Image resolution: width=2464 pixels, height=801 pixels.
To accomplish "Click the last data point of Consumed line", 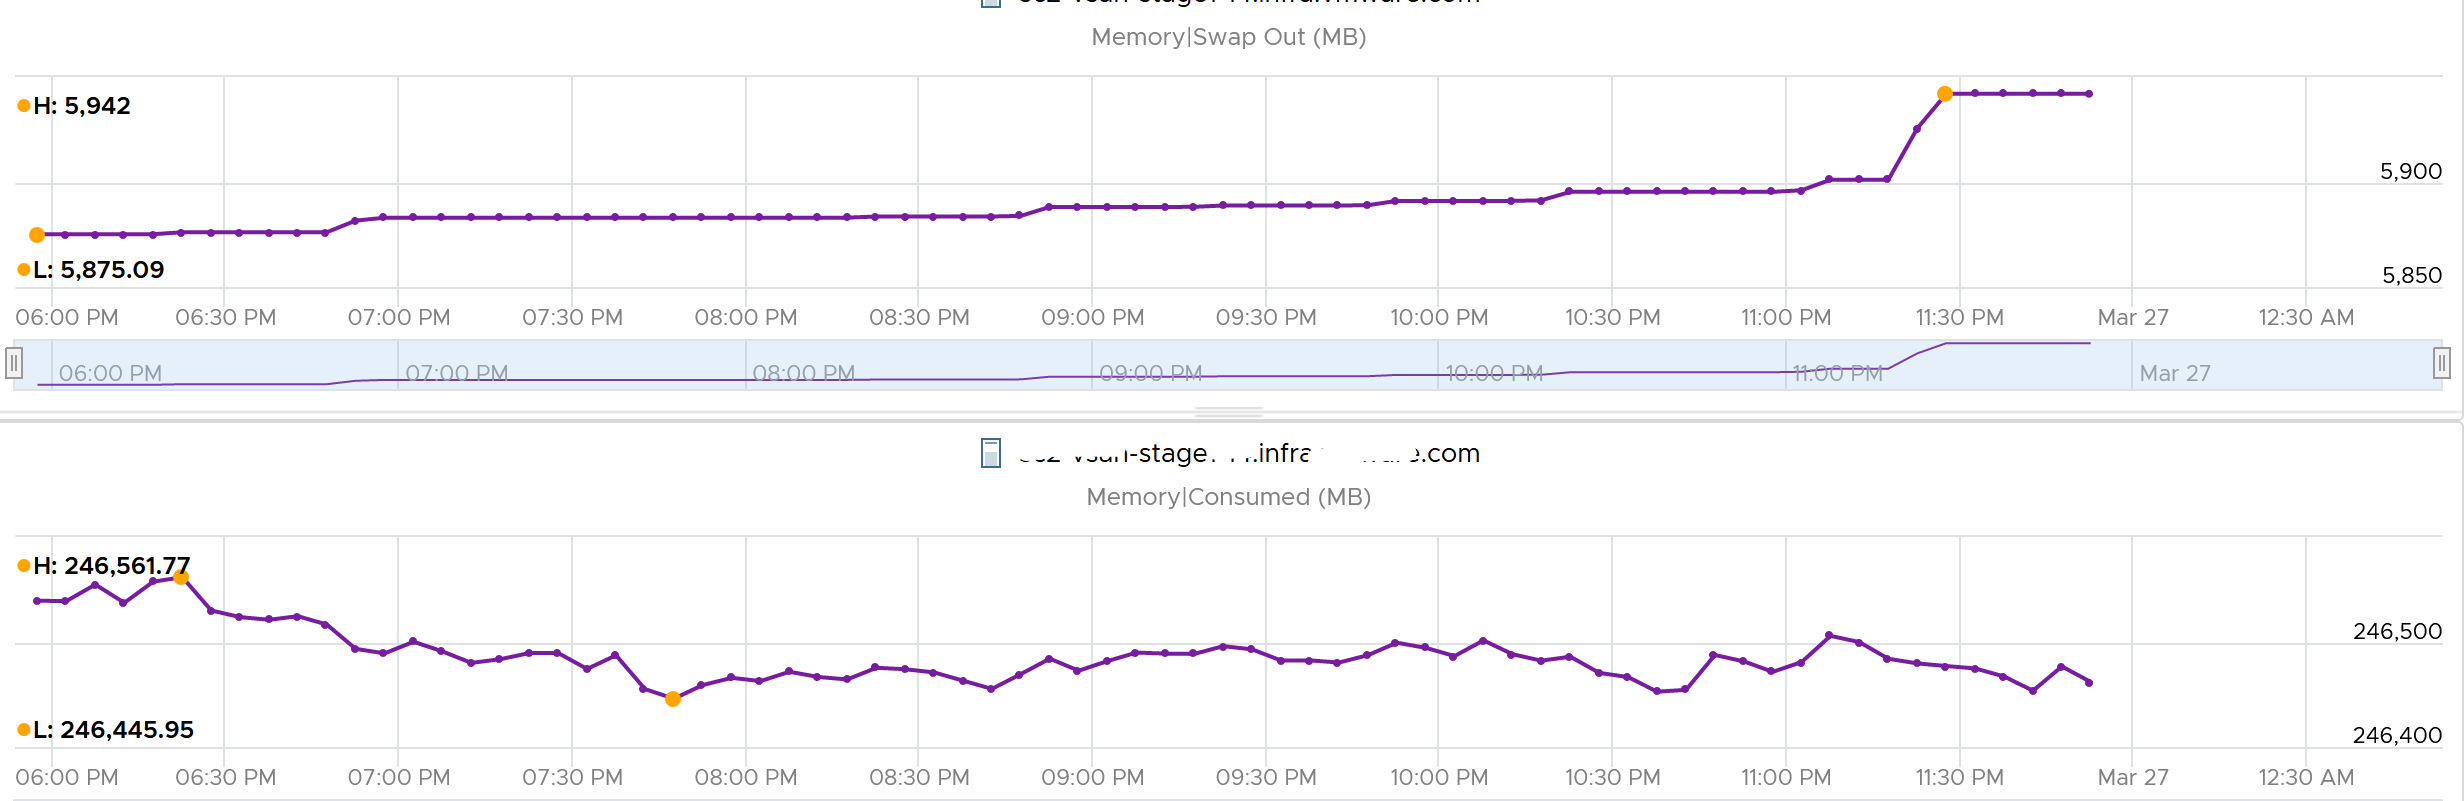I will [2089, 683].
